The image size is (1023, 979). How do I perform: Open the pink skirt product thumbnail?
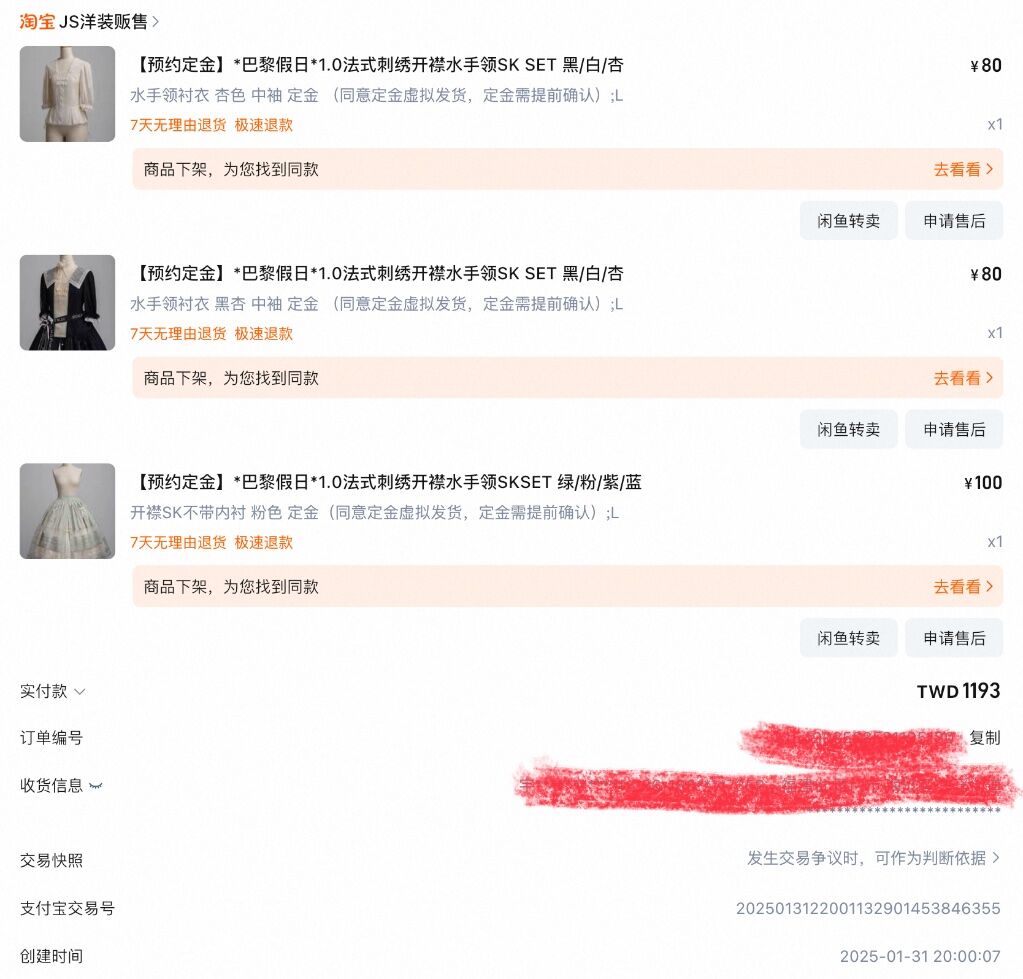tap(67, 511)
